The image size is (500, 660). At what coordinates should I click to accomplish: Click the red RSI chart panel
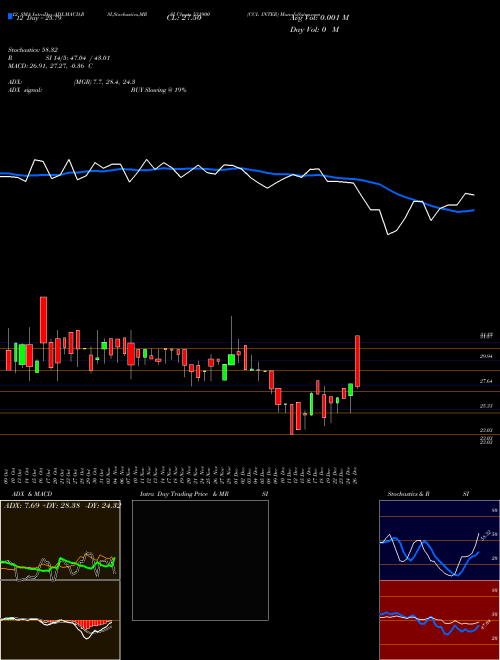point(439,620)
